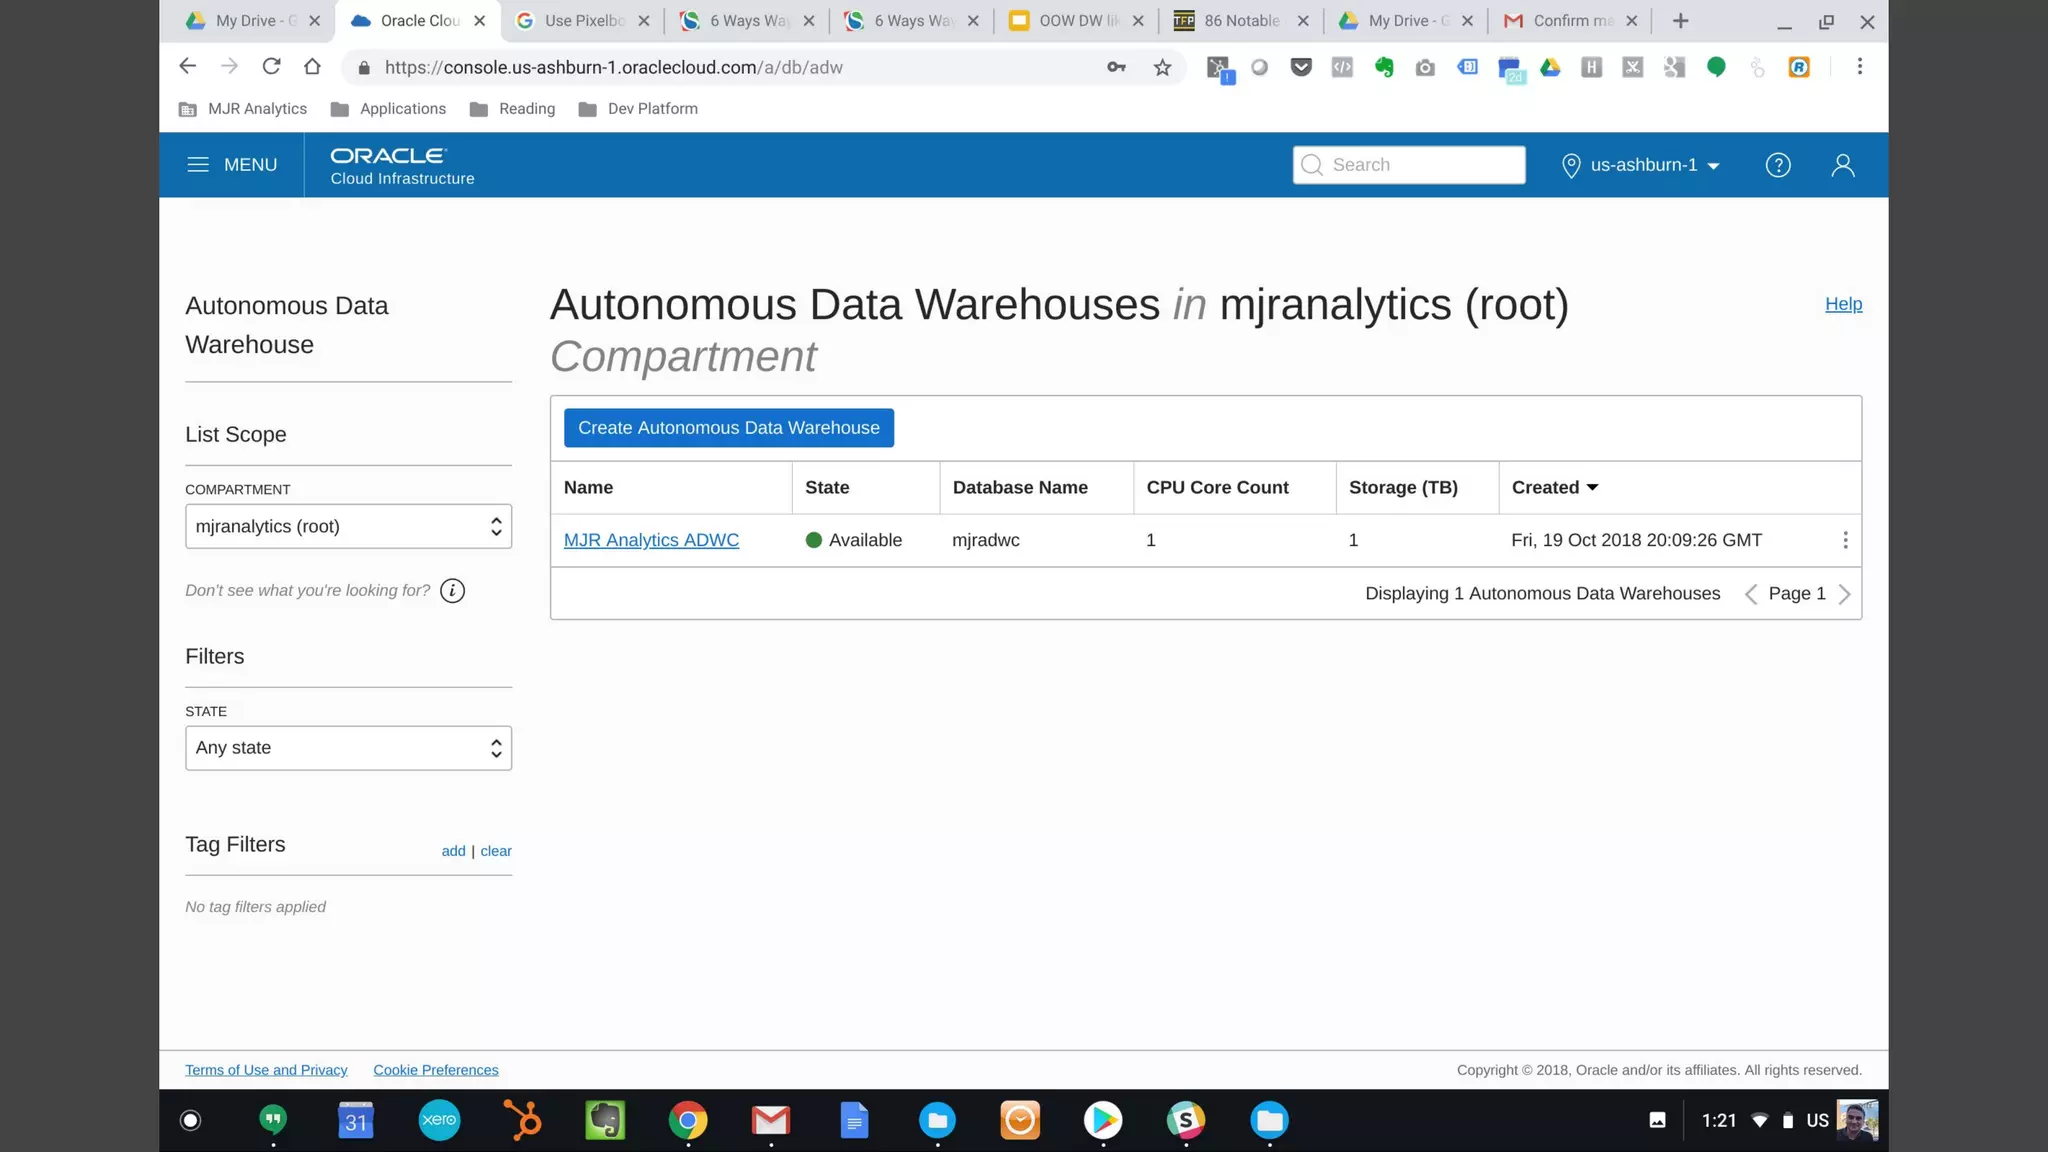
Task: Open the us-ashburn-1 region selector
Action: point(1640,165)
